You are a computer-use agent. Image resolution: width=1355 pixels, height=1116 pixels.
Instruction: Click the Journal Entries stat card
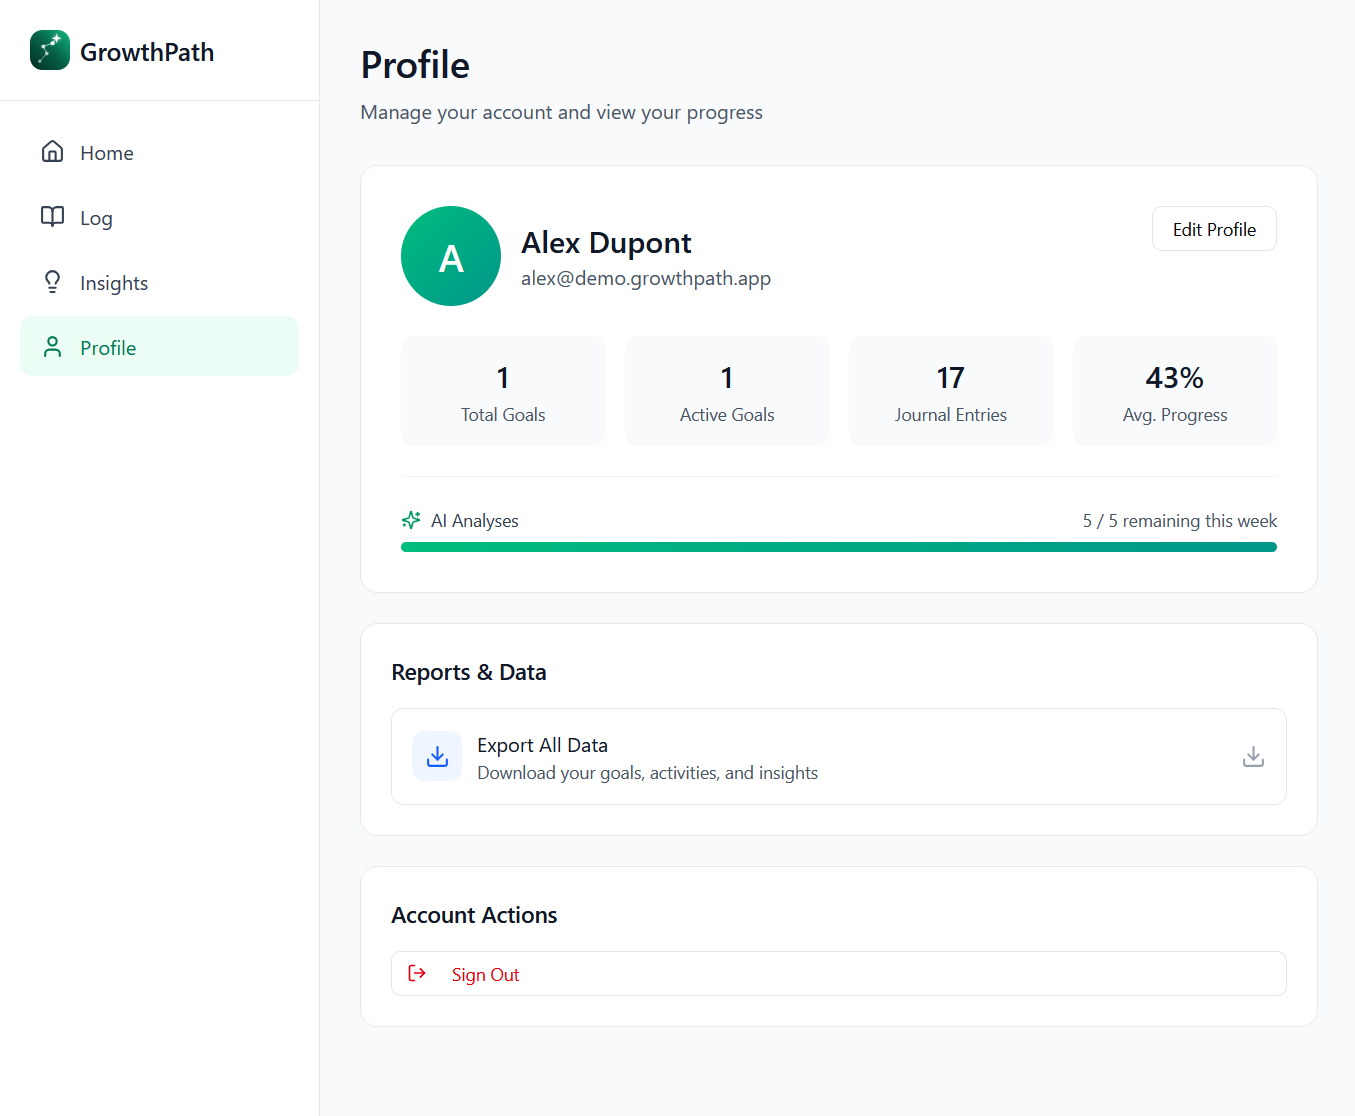click(x=951, y=391)
